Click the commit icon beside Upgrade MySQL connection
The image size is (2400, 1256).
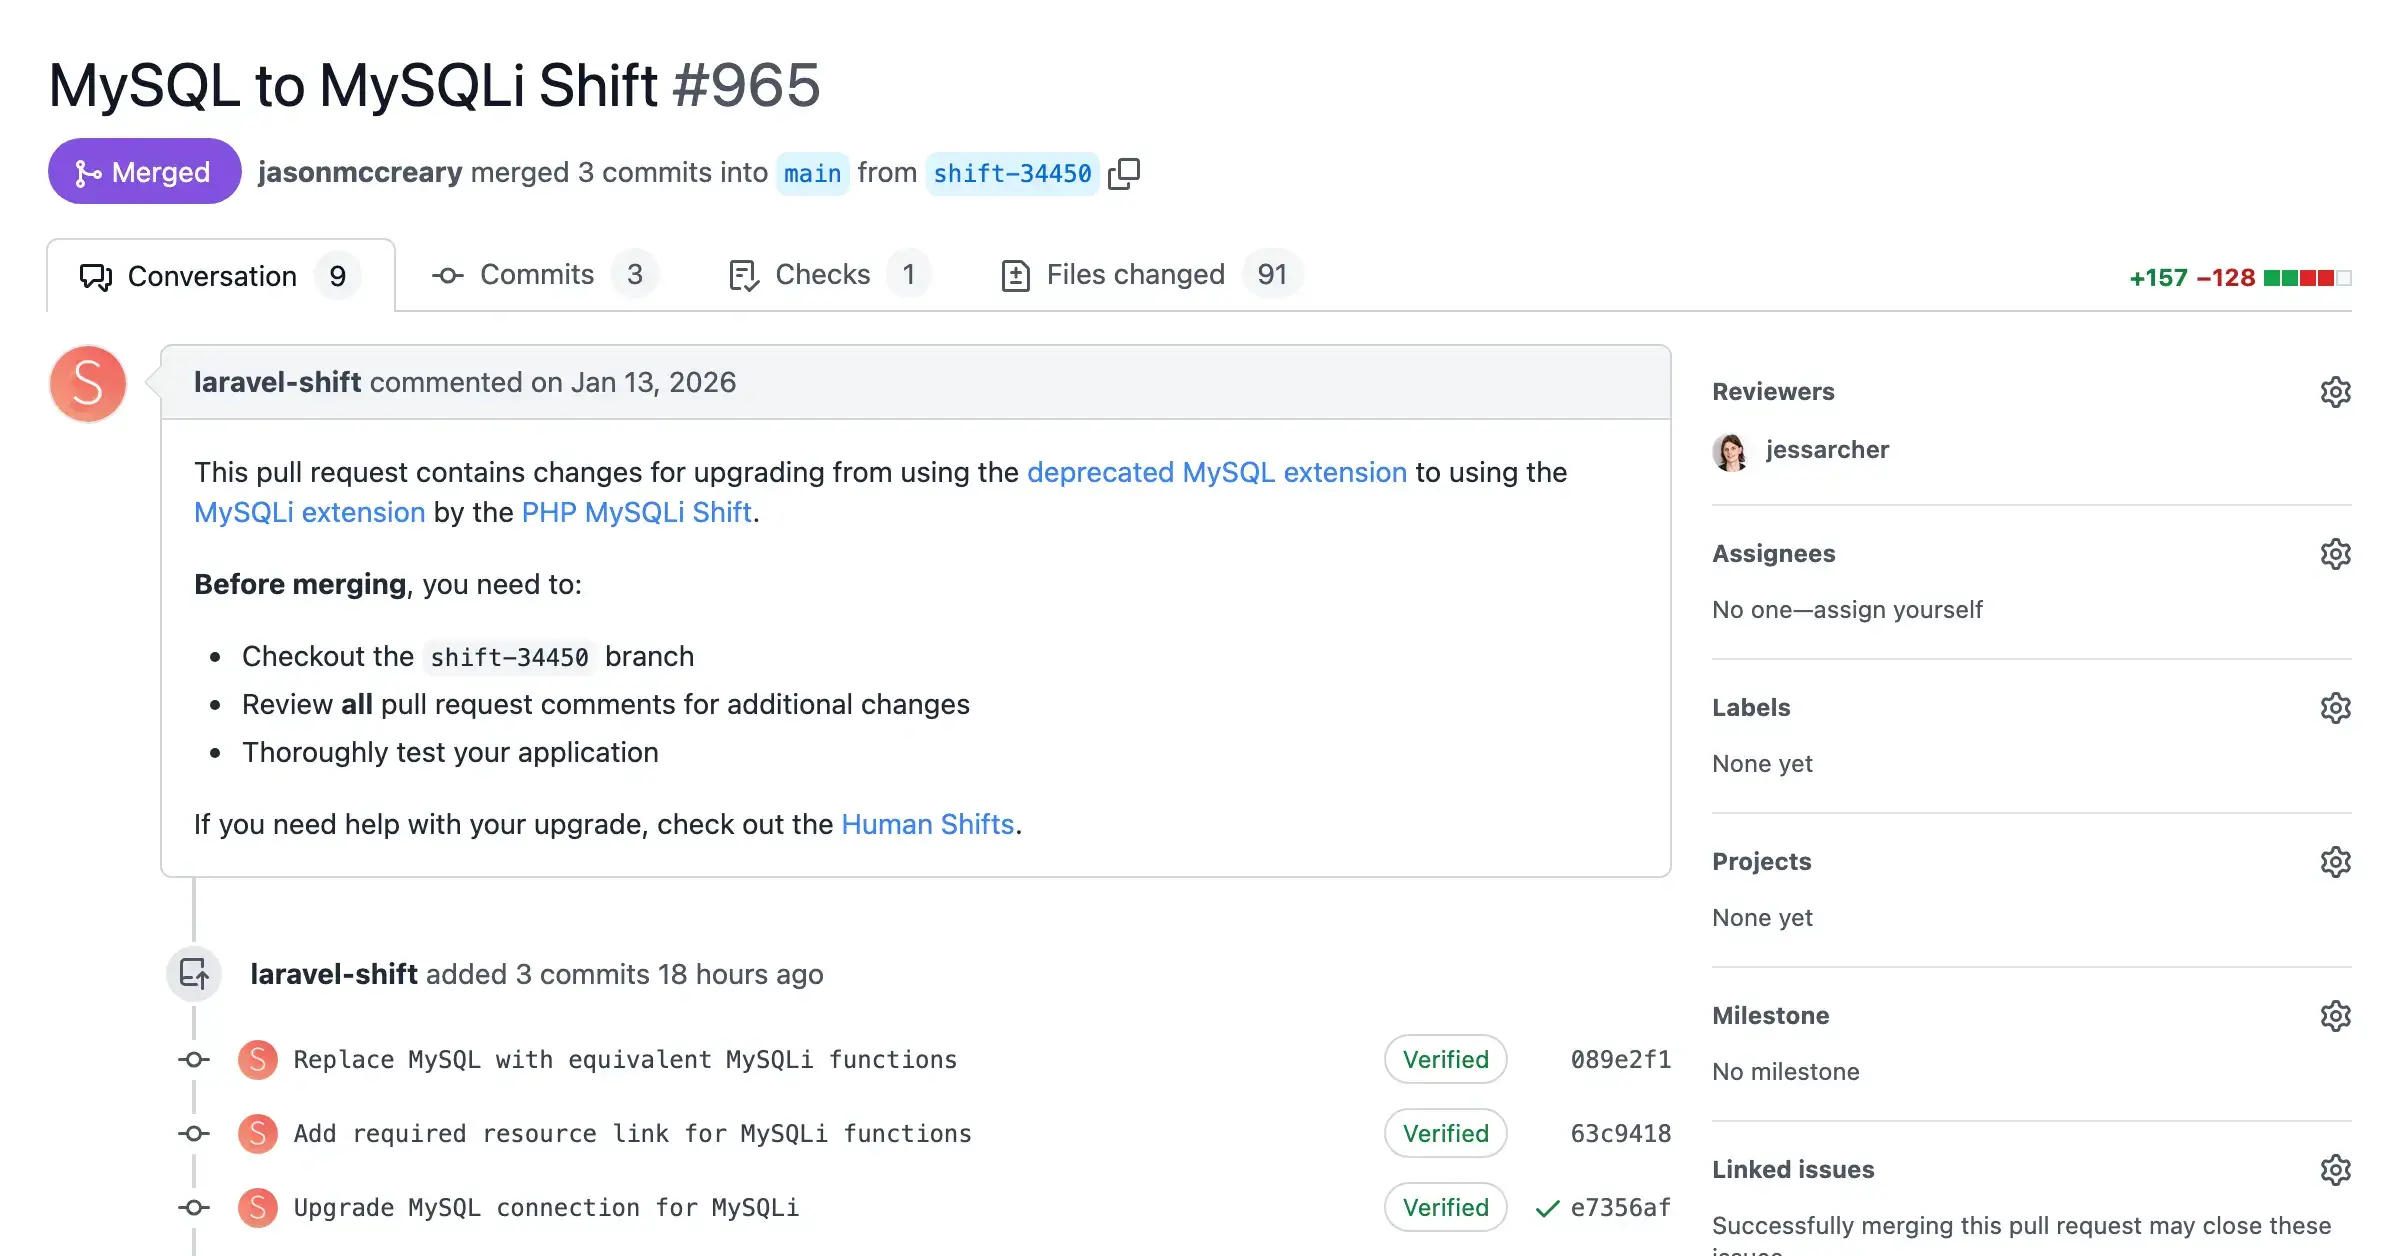[x=193, y=1207]
